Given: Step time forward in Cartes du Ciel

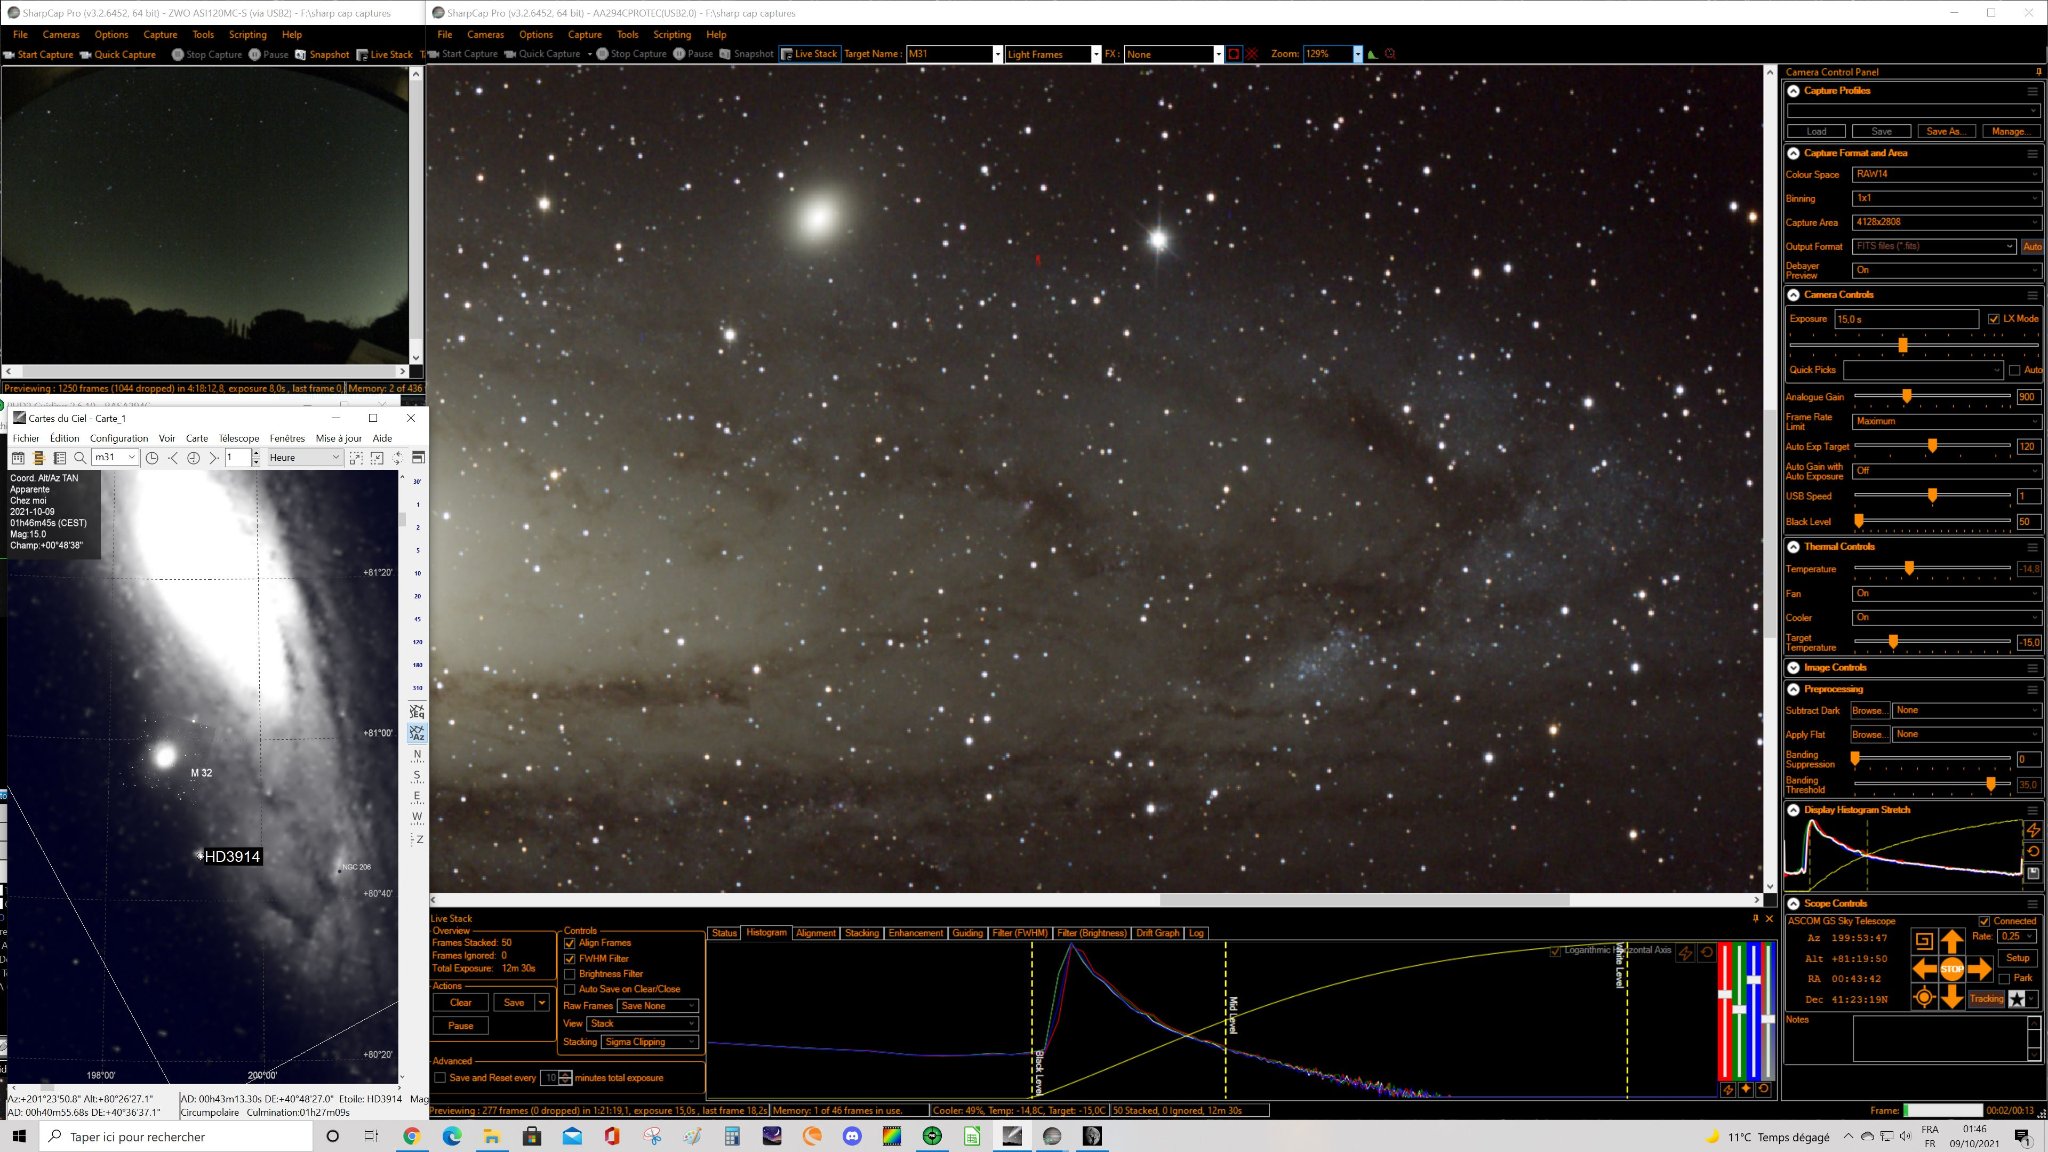Looking at the screenshot, I should pyautogui.click(x=213, y=458).
